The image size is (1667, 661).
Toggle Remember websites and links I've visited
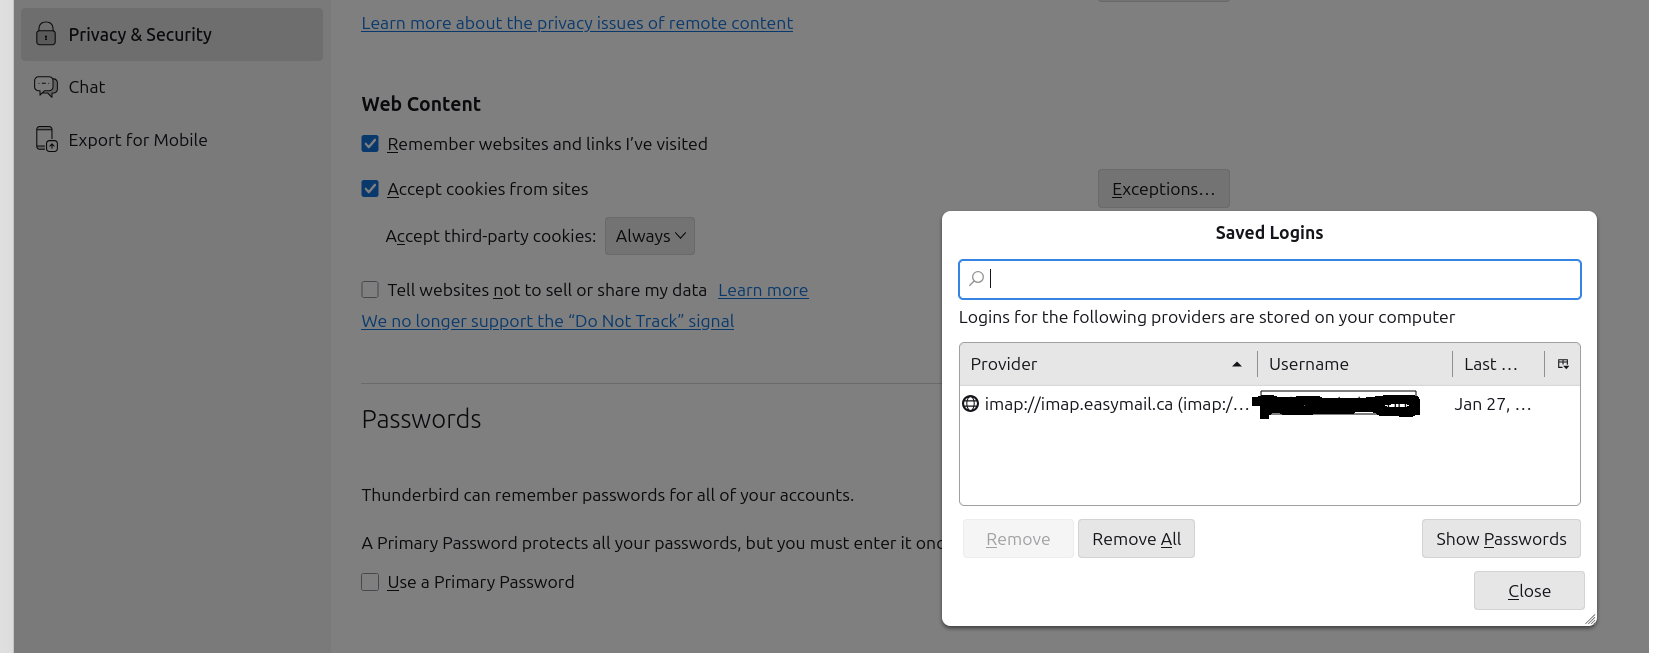coord(370,144)
